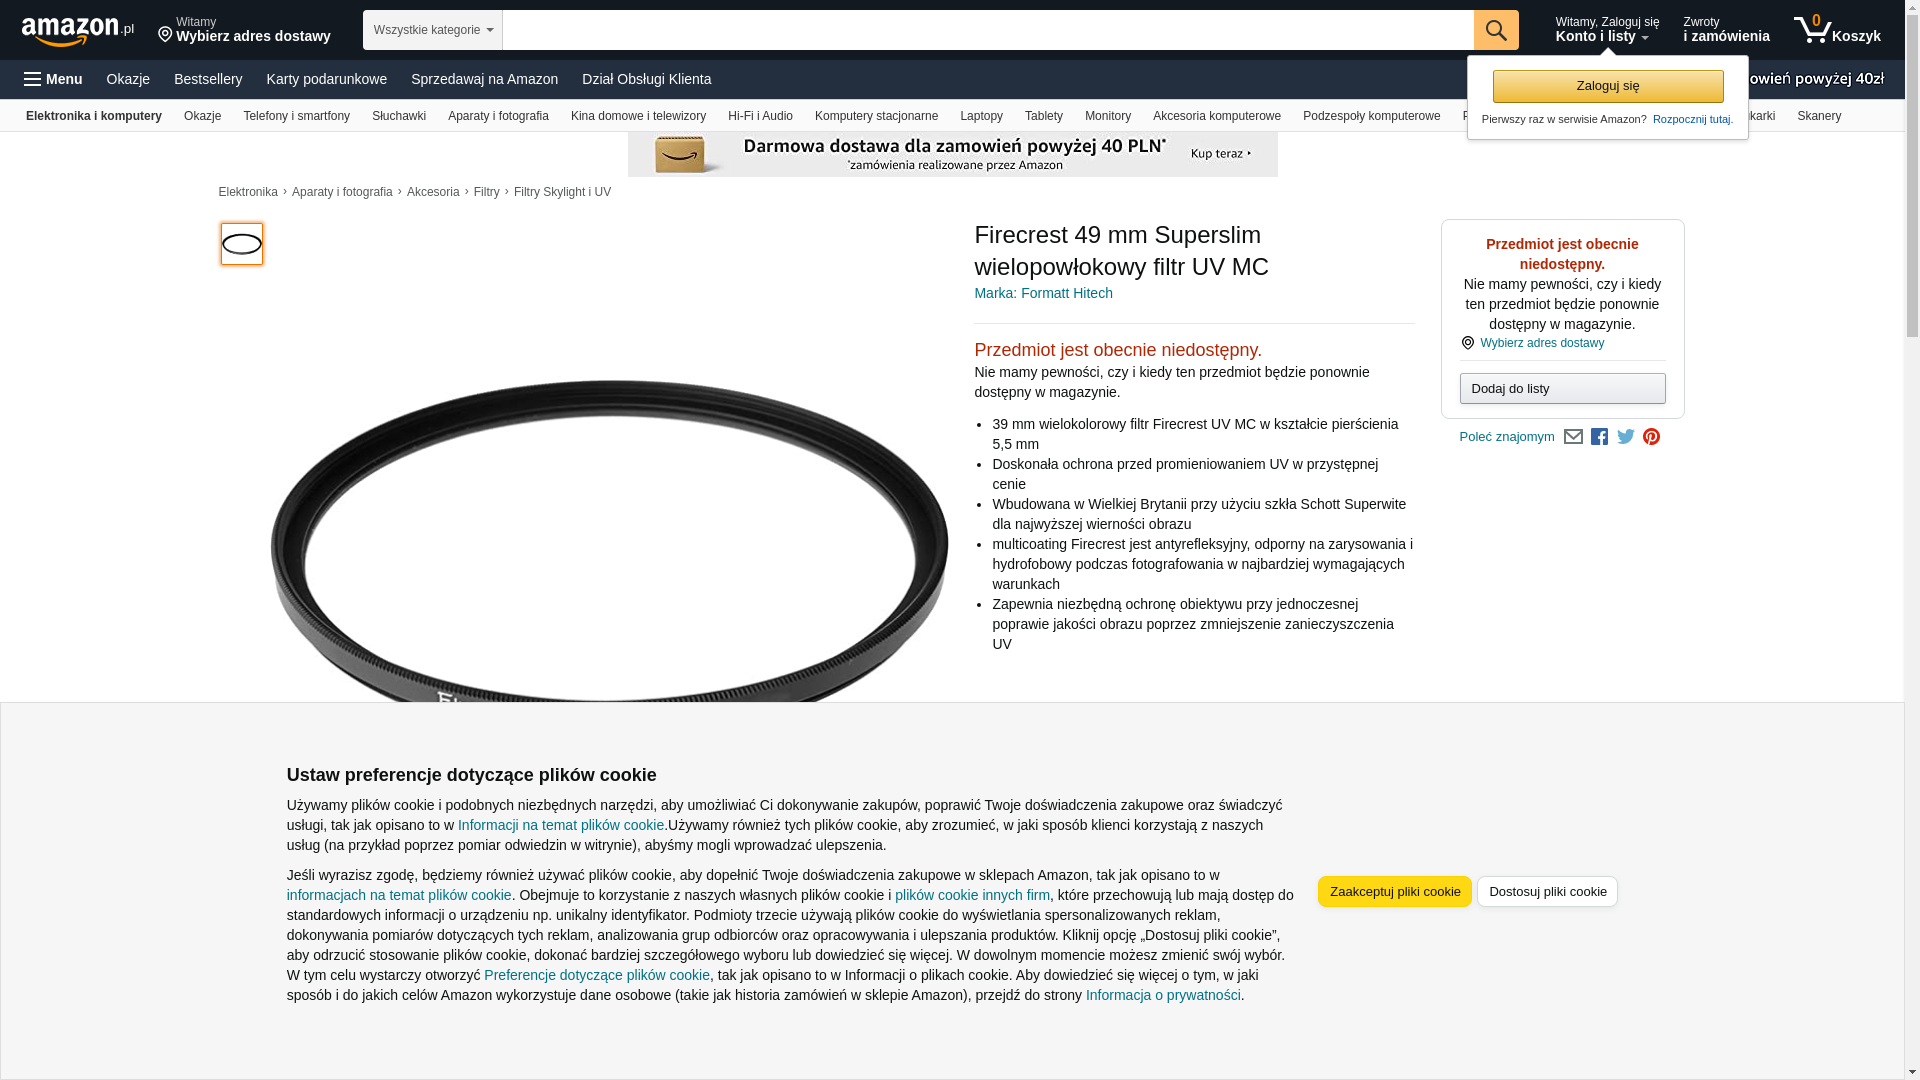Expand Konto i listy account dropdown
The image size is (1920, 1080).
[x=1606, y=30]
